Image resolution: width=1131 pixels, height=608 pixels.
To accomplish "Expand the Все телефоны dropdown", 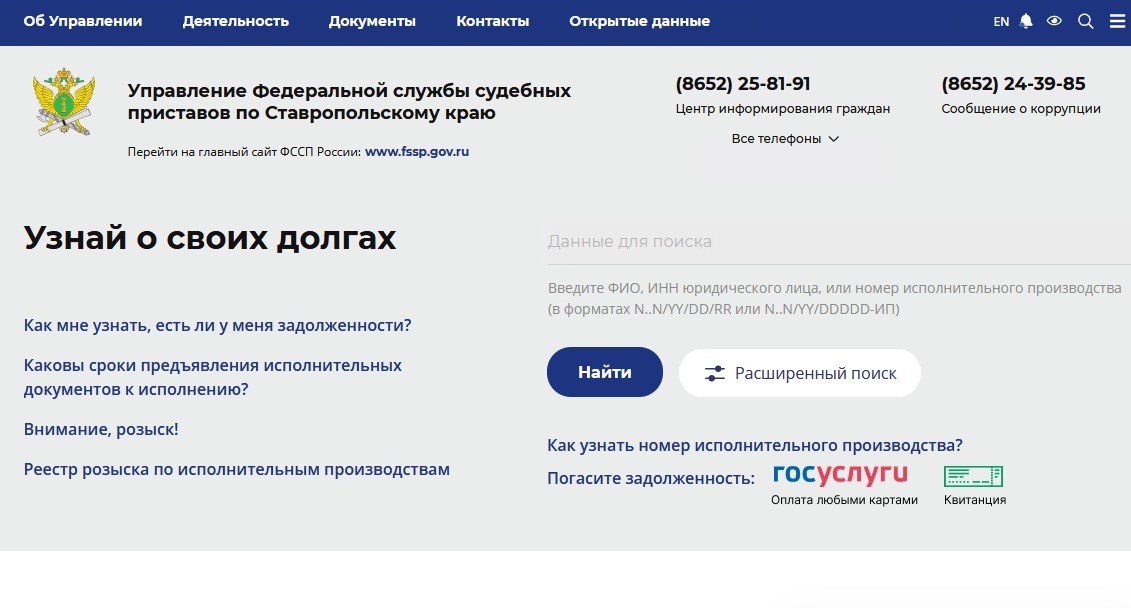I will [x=785, y=139].
